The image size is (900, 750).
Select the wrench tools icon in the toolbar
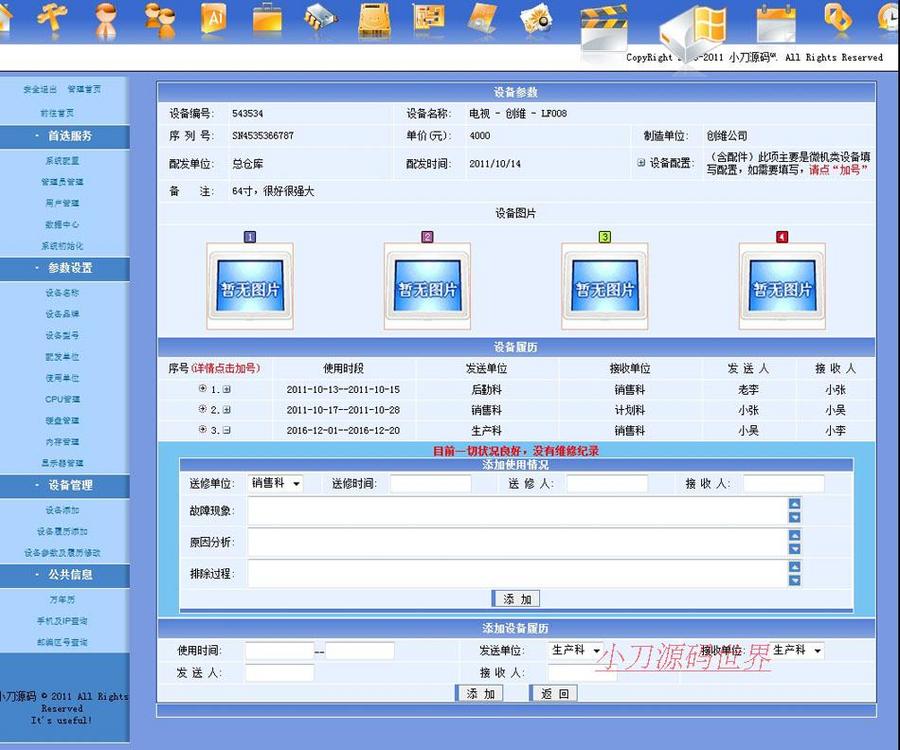pyautogui.click(x=55, y=20)
